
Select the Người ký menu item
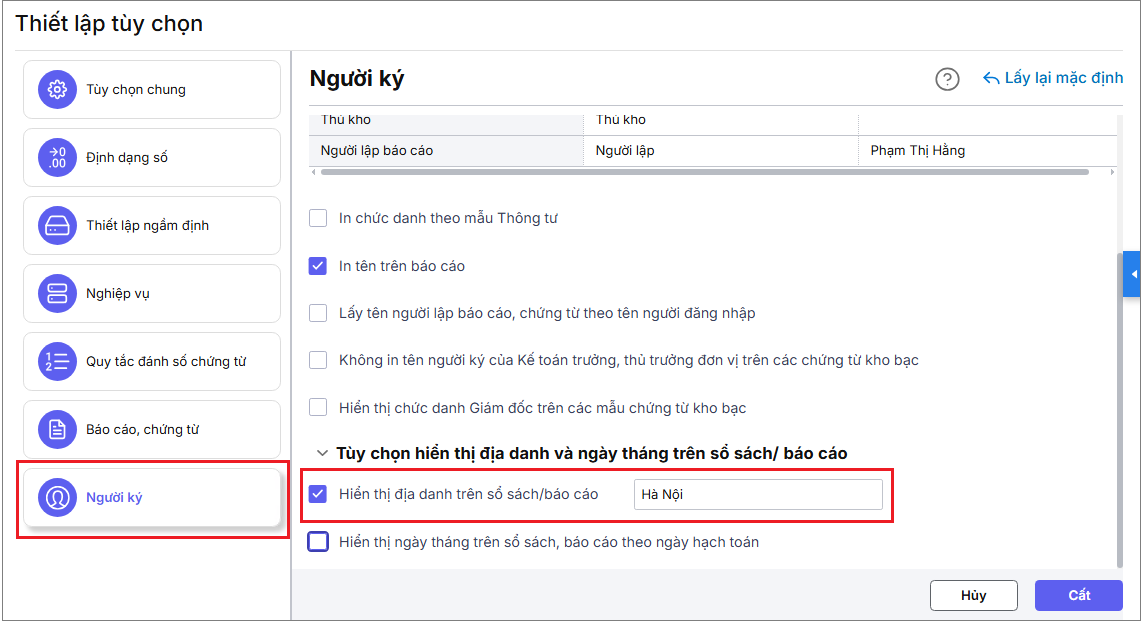tap(152, 497)
